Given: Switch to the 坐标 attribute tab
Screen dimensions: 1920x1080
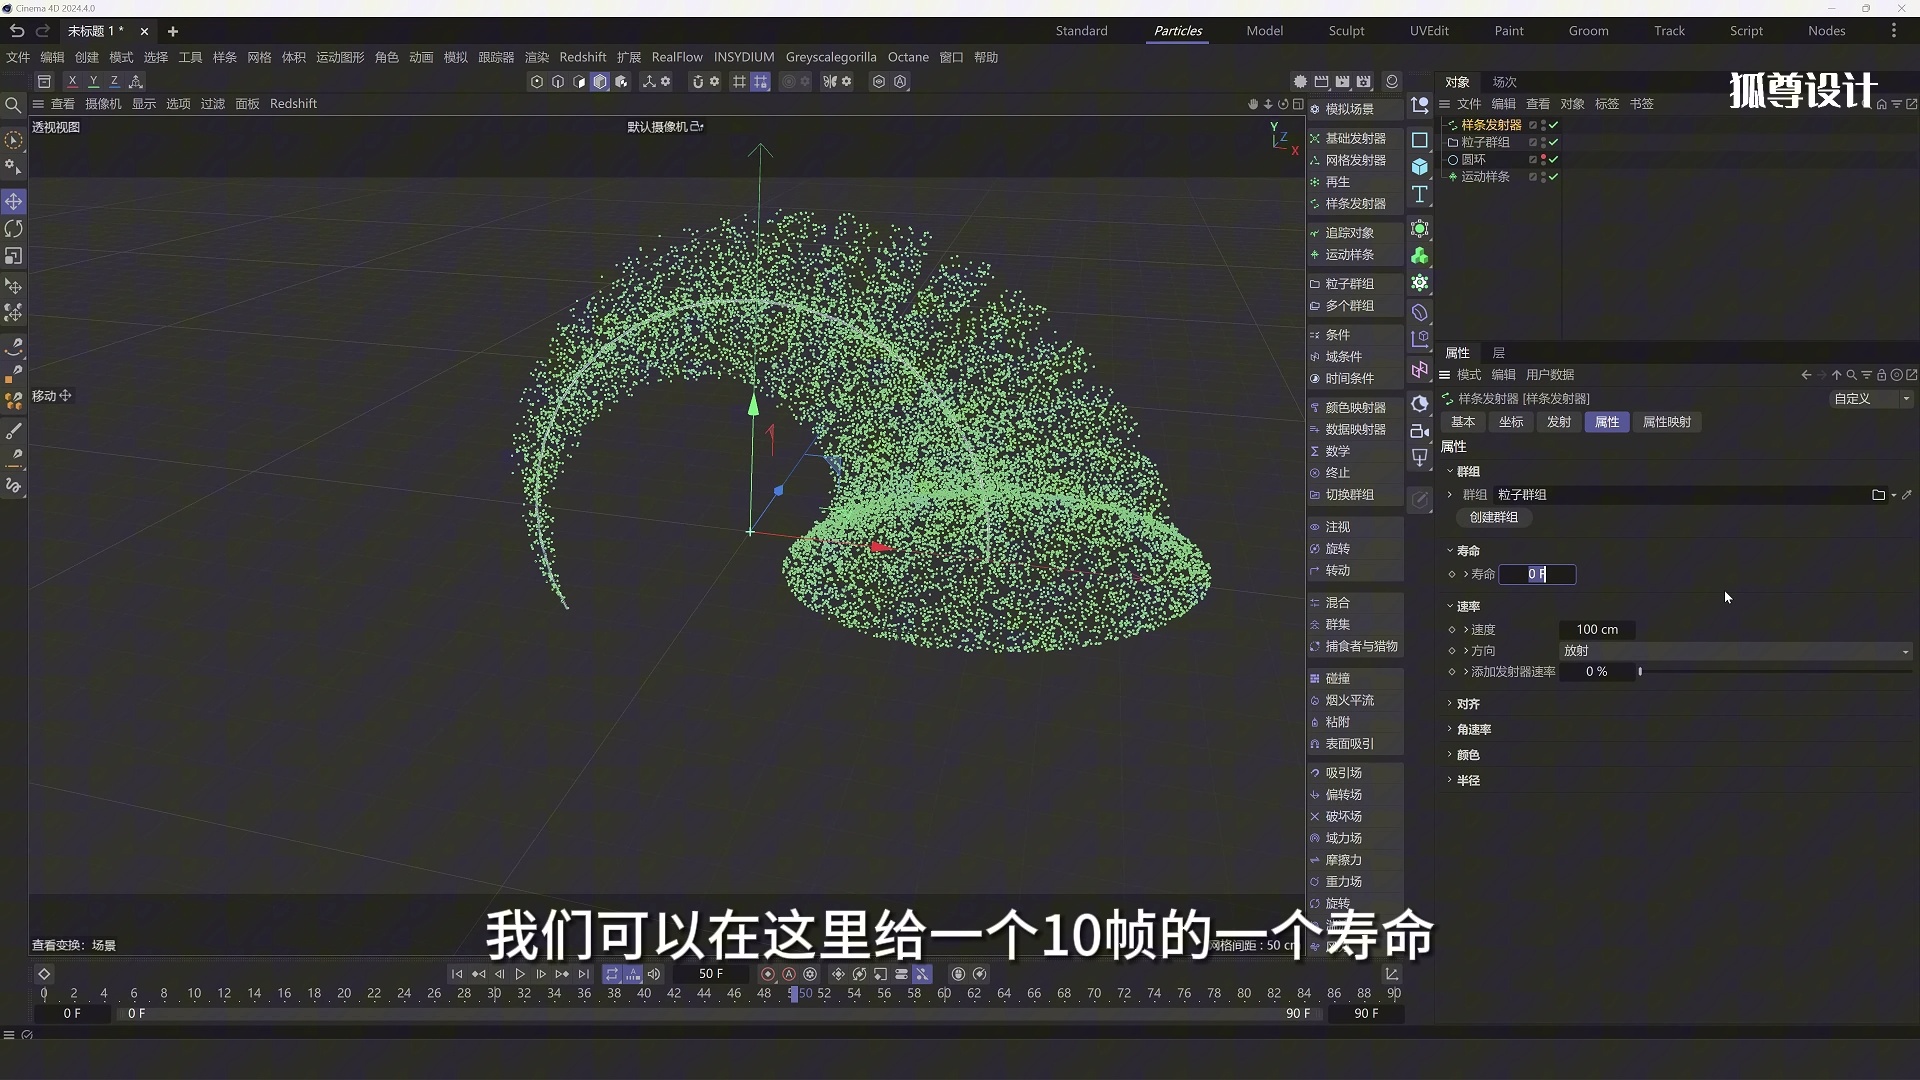Looking at the screenshot, I should 1511,422.
